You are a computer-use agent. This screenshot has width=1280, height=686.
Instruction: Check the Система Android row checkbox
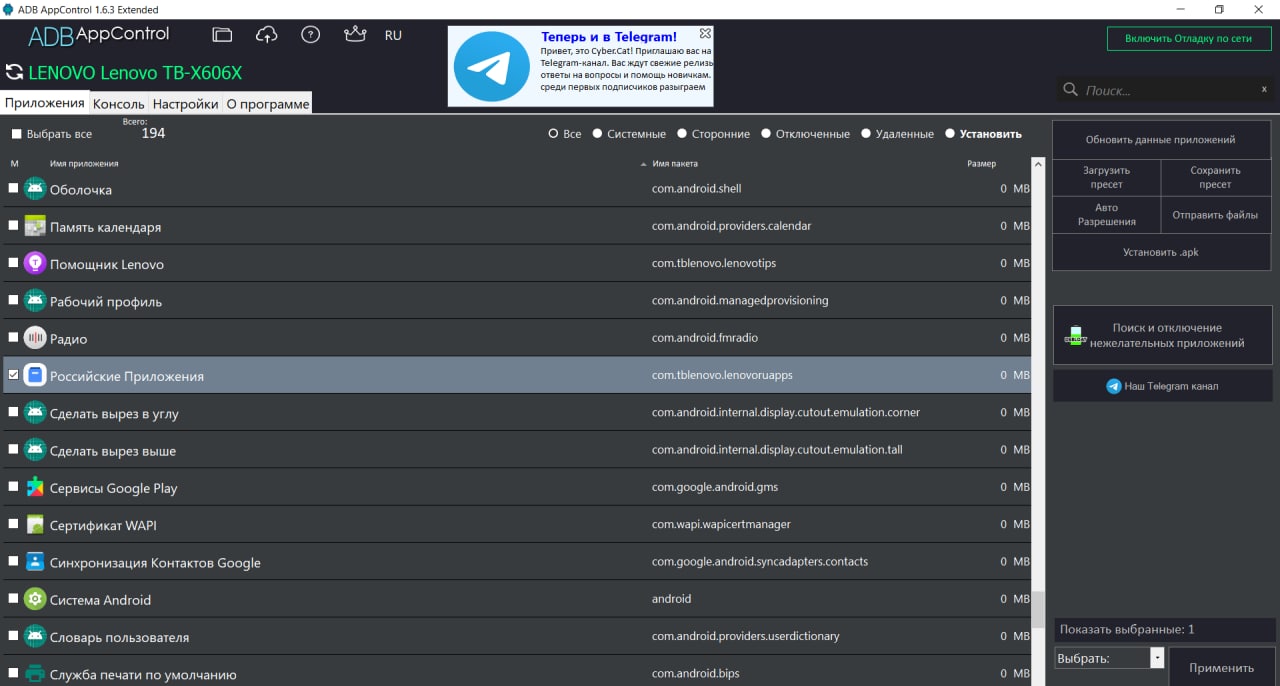(x=13, y=598)
